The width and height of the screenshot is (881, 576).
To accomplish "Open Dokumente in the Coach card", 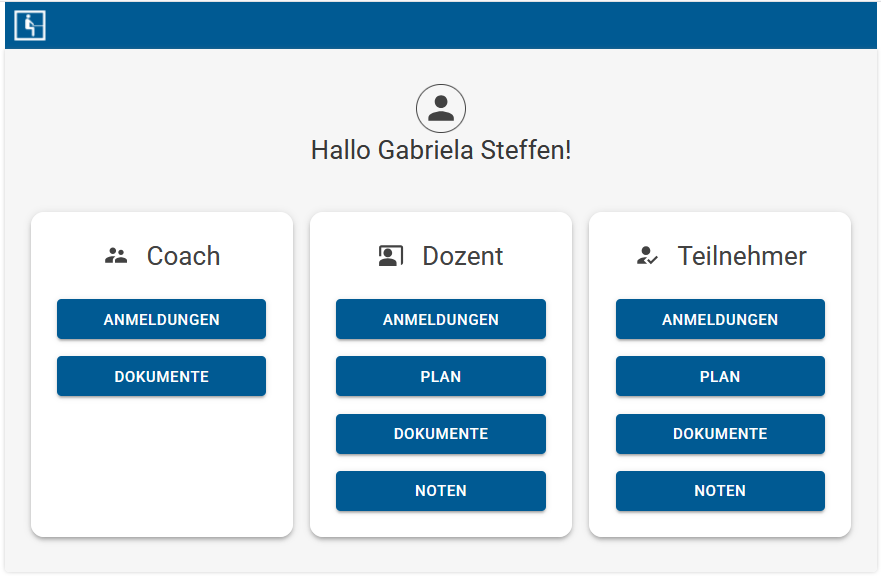I will (x=161, y=376).
